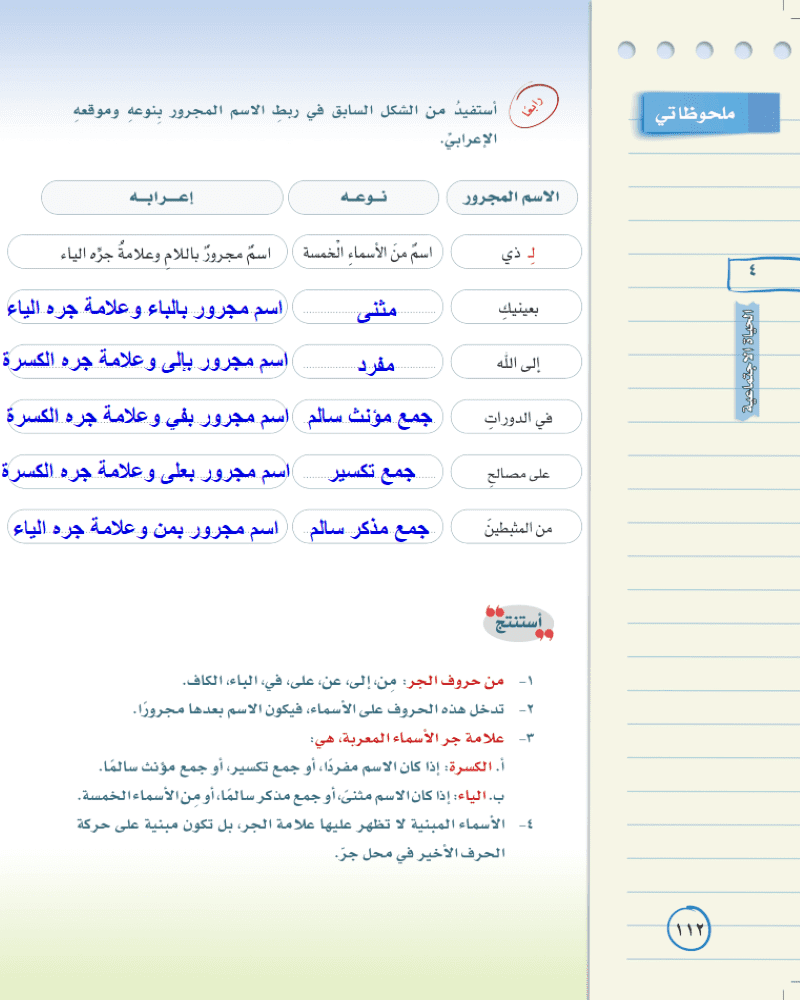
Task: Click the 'لِـ ذي' cell
Action: tap(516, 252)
